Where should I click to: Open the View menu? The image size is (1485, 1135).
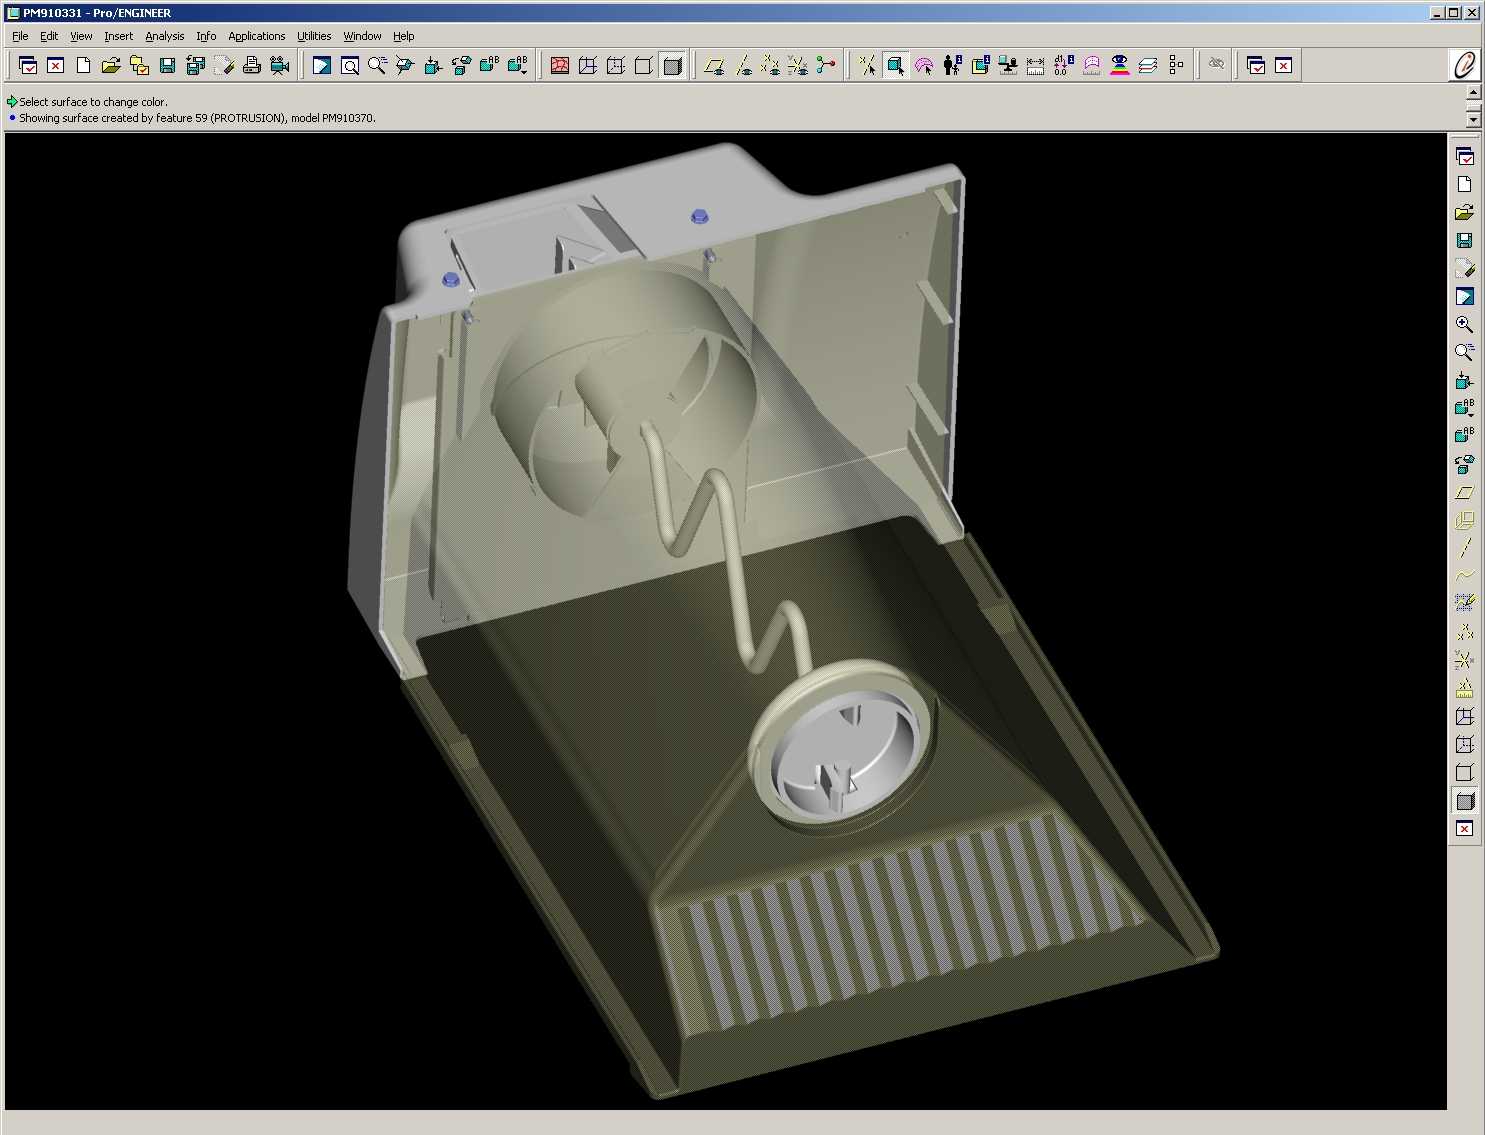81,36
